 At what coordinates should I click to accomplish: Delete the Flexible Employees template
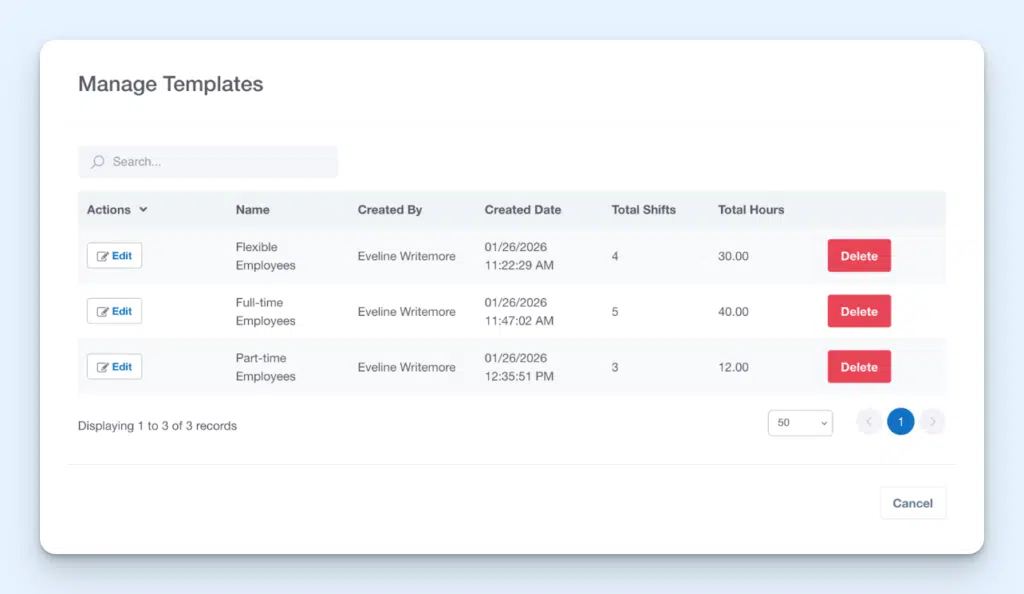(858, 255)
